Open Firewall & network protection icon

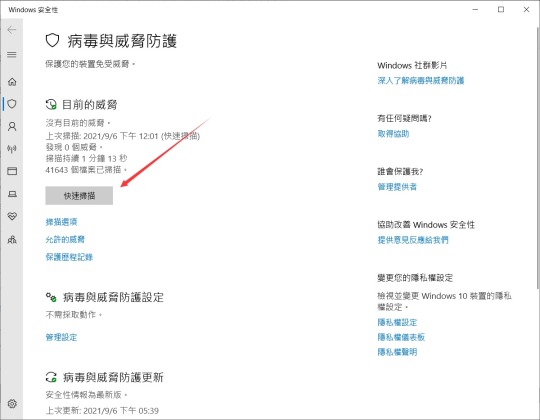point(12,149)
